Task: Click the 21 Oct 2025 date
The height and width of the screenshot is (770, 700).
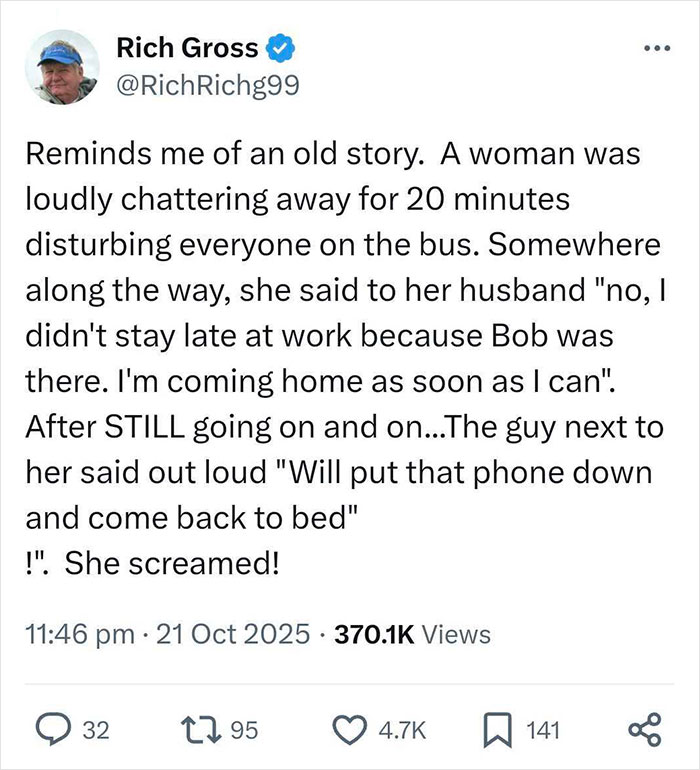Action: [226, 634]
